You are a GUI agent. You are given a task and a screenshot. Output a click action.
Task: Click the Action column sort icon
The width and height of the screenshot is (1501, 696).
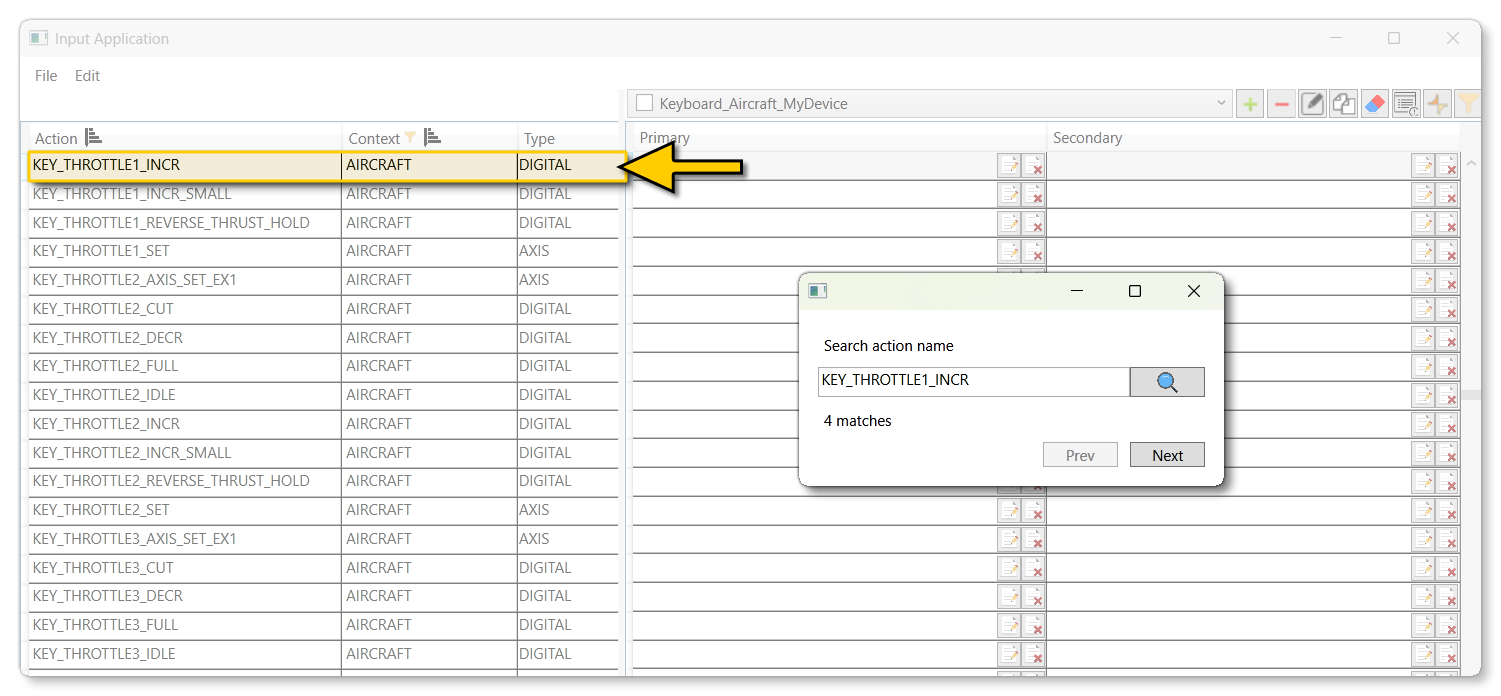point(93,138)
